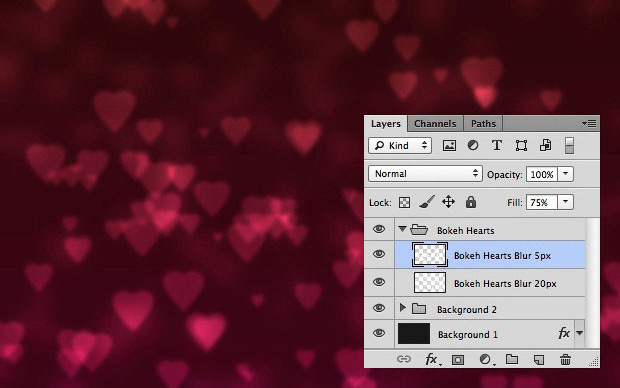Select the 'Background 1' layer name
620x388 pixels.
click(x=468, y=335)
